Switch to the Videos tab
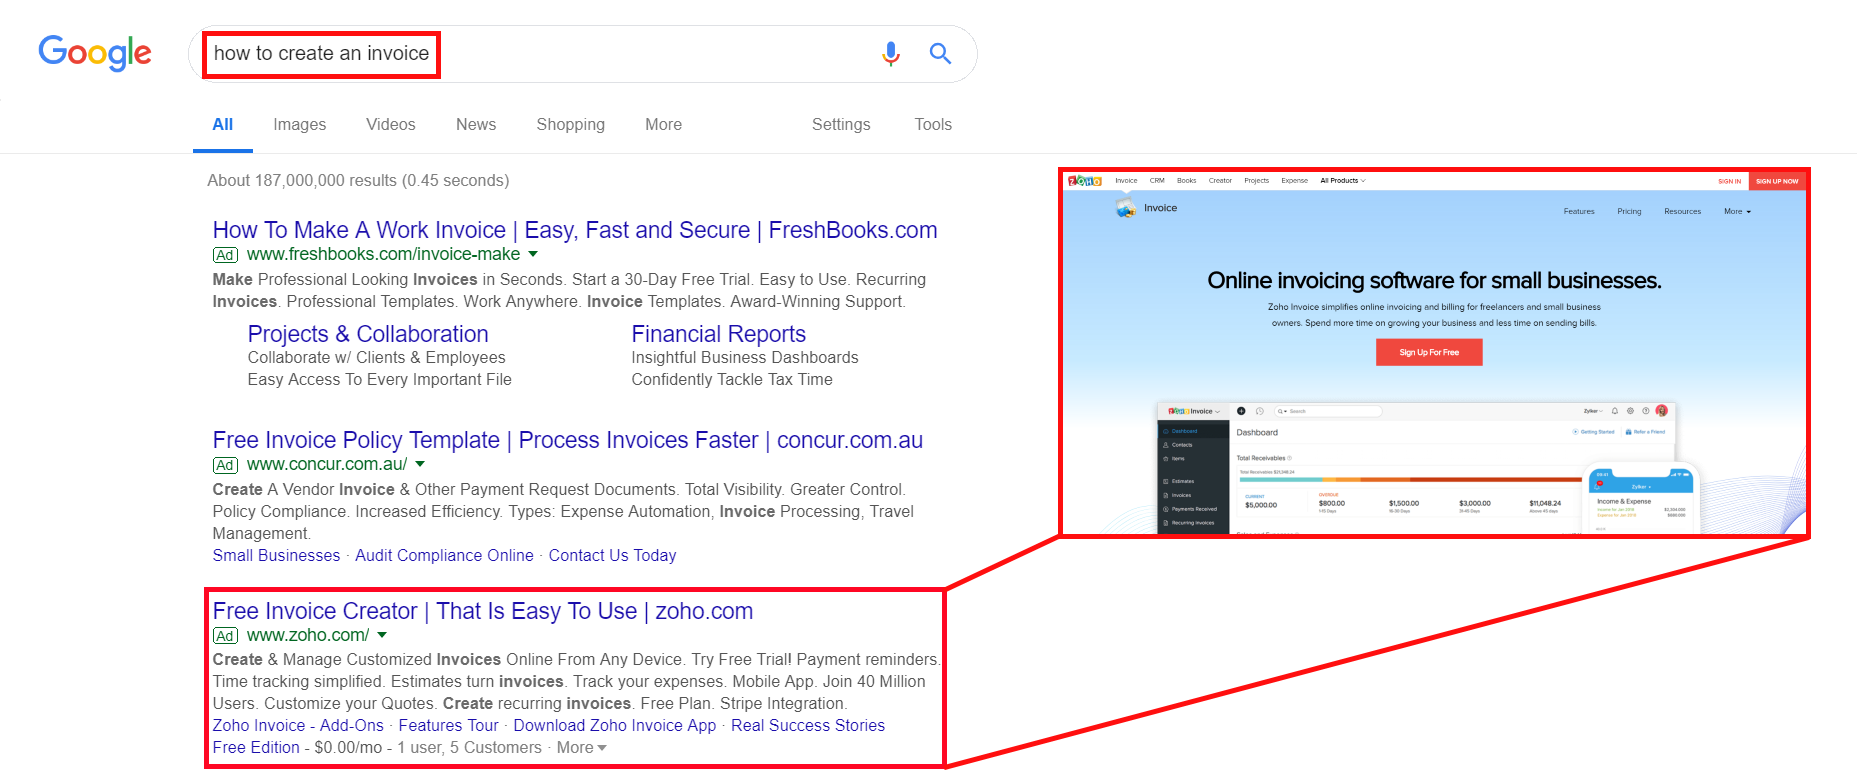The height and width of the screenshot is (775, 1857). coord(391,125)
